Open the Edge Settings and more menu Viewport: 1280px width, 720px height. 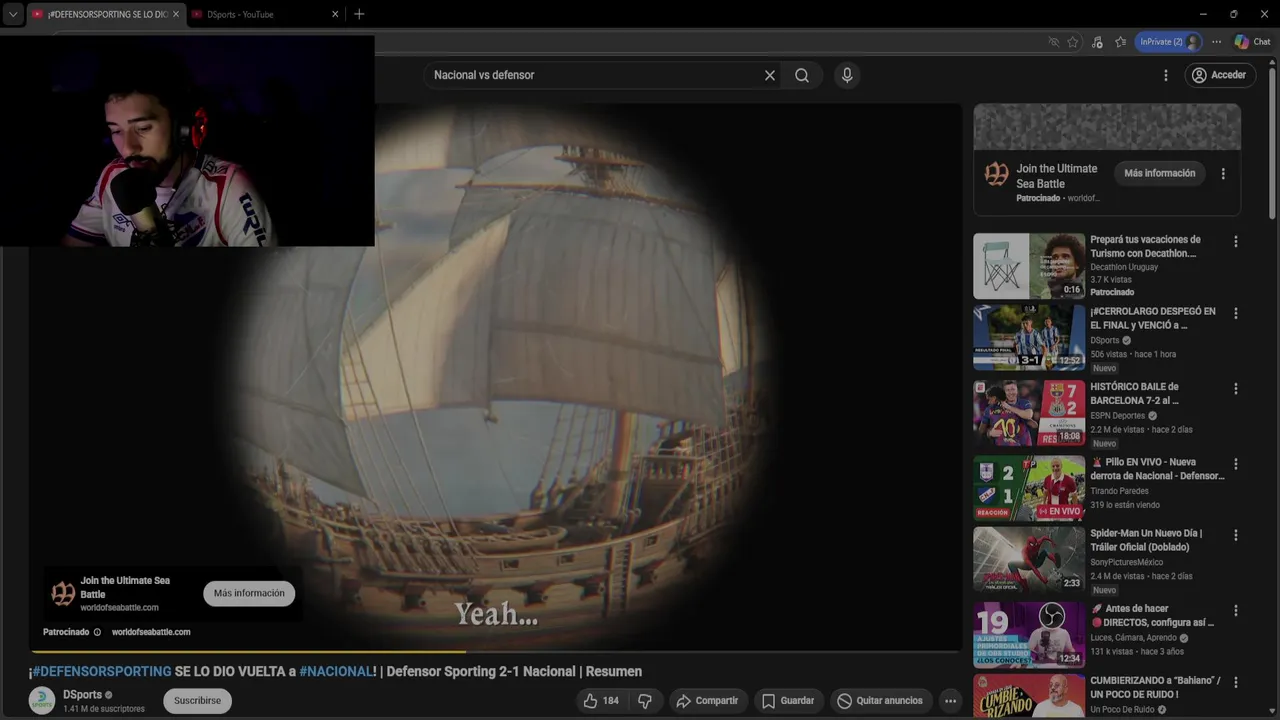tap(1216, 42)
